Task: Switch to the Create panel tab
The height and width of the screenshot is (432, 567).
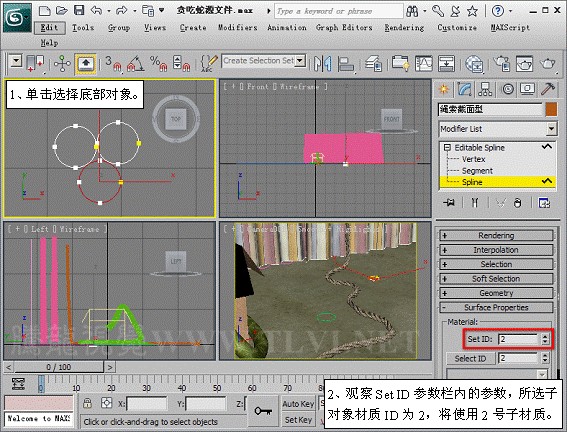Action: coord(443,89)
